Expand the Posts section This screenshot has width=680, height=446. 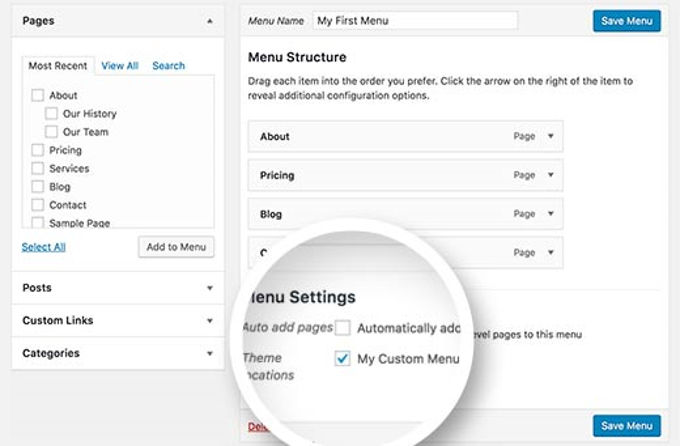coord(210,288)
